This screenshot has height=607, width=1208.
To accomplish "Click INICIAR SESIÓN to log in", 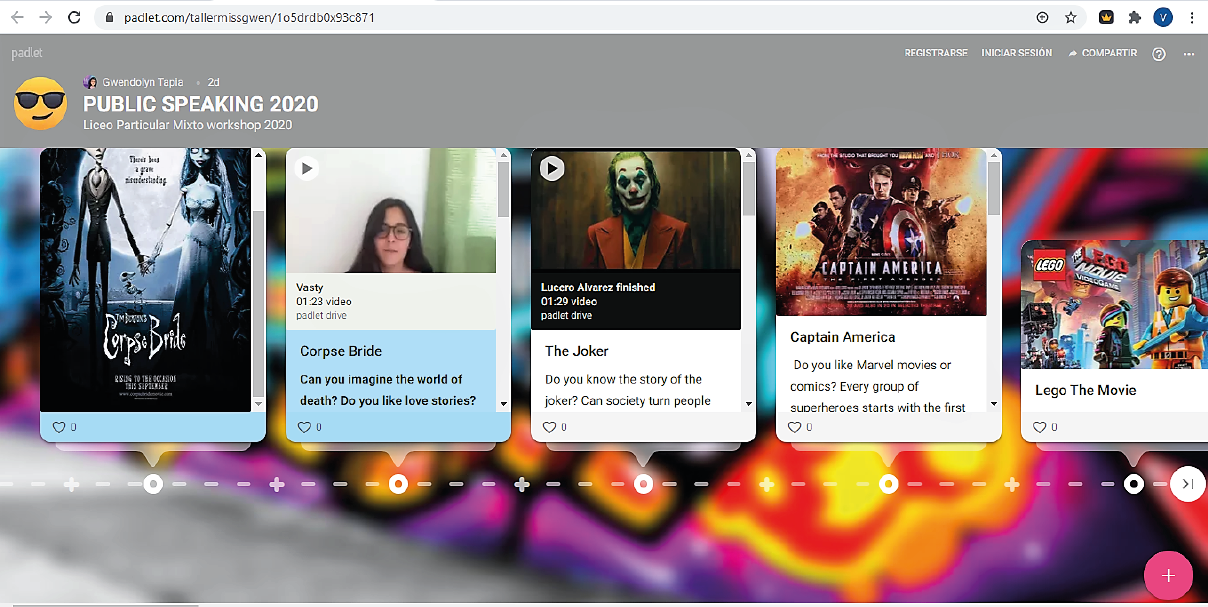I will pos(1016,53).
